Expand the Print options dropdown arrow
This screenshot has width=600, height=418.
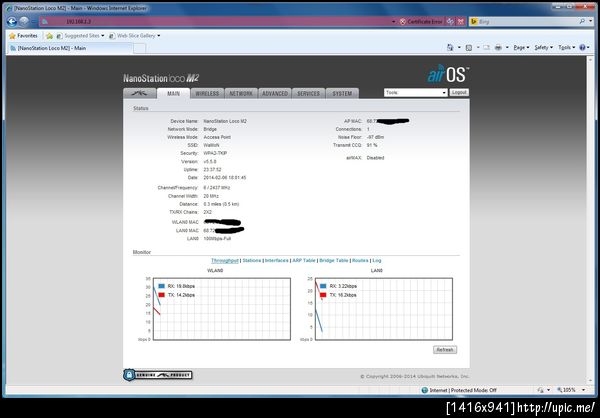507,47
